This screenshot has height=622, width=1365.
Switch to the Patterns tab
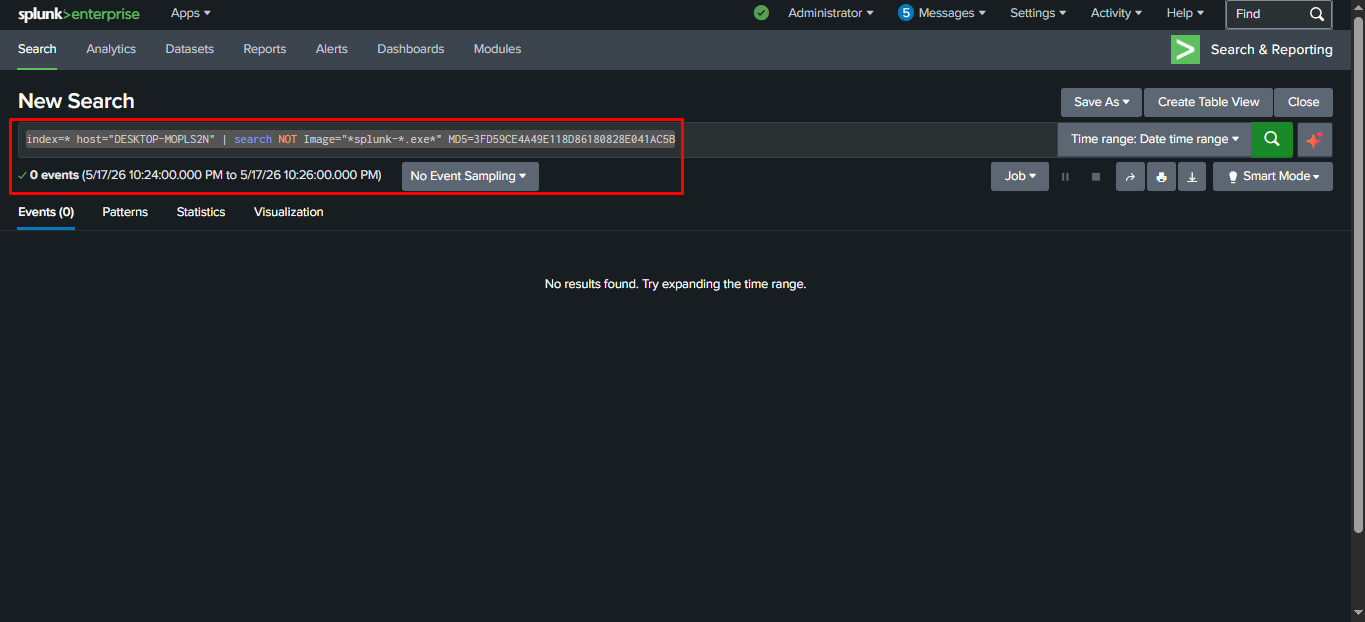coord(125,212)
